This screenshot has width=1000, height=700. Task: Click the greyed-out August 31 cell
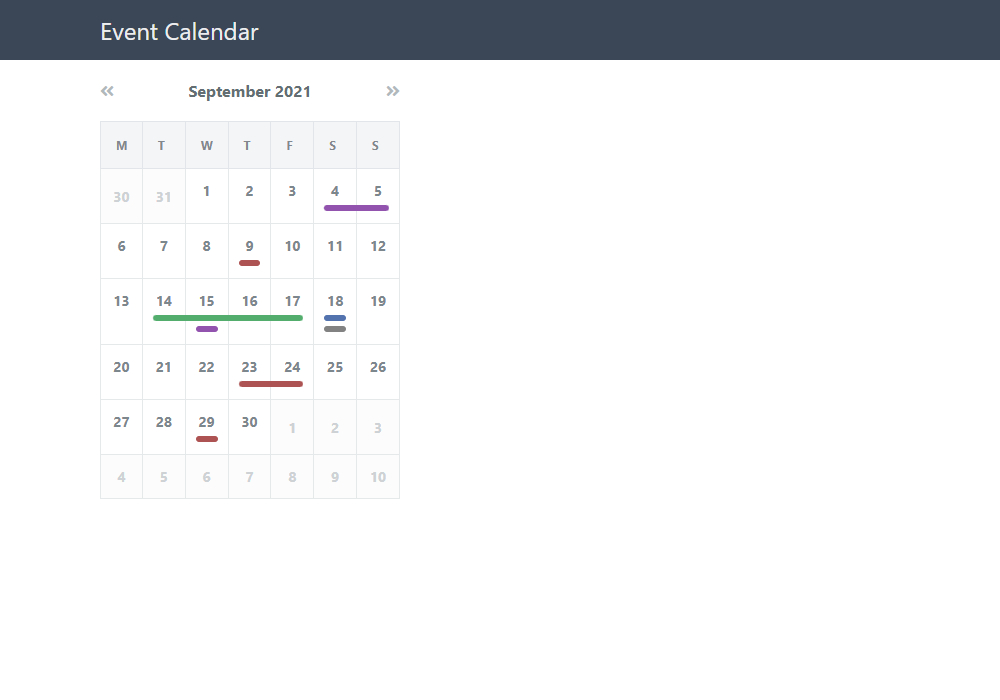point(164,196)
